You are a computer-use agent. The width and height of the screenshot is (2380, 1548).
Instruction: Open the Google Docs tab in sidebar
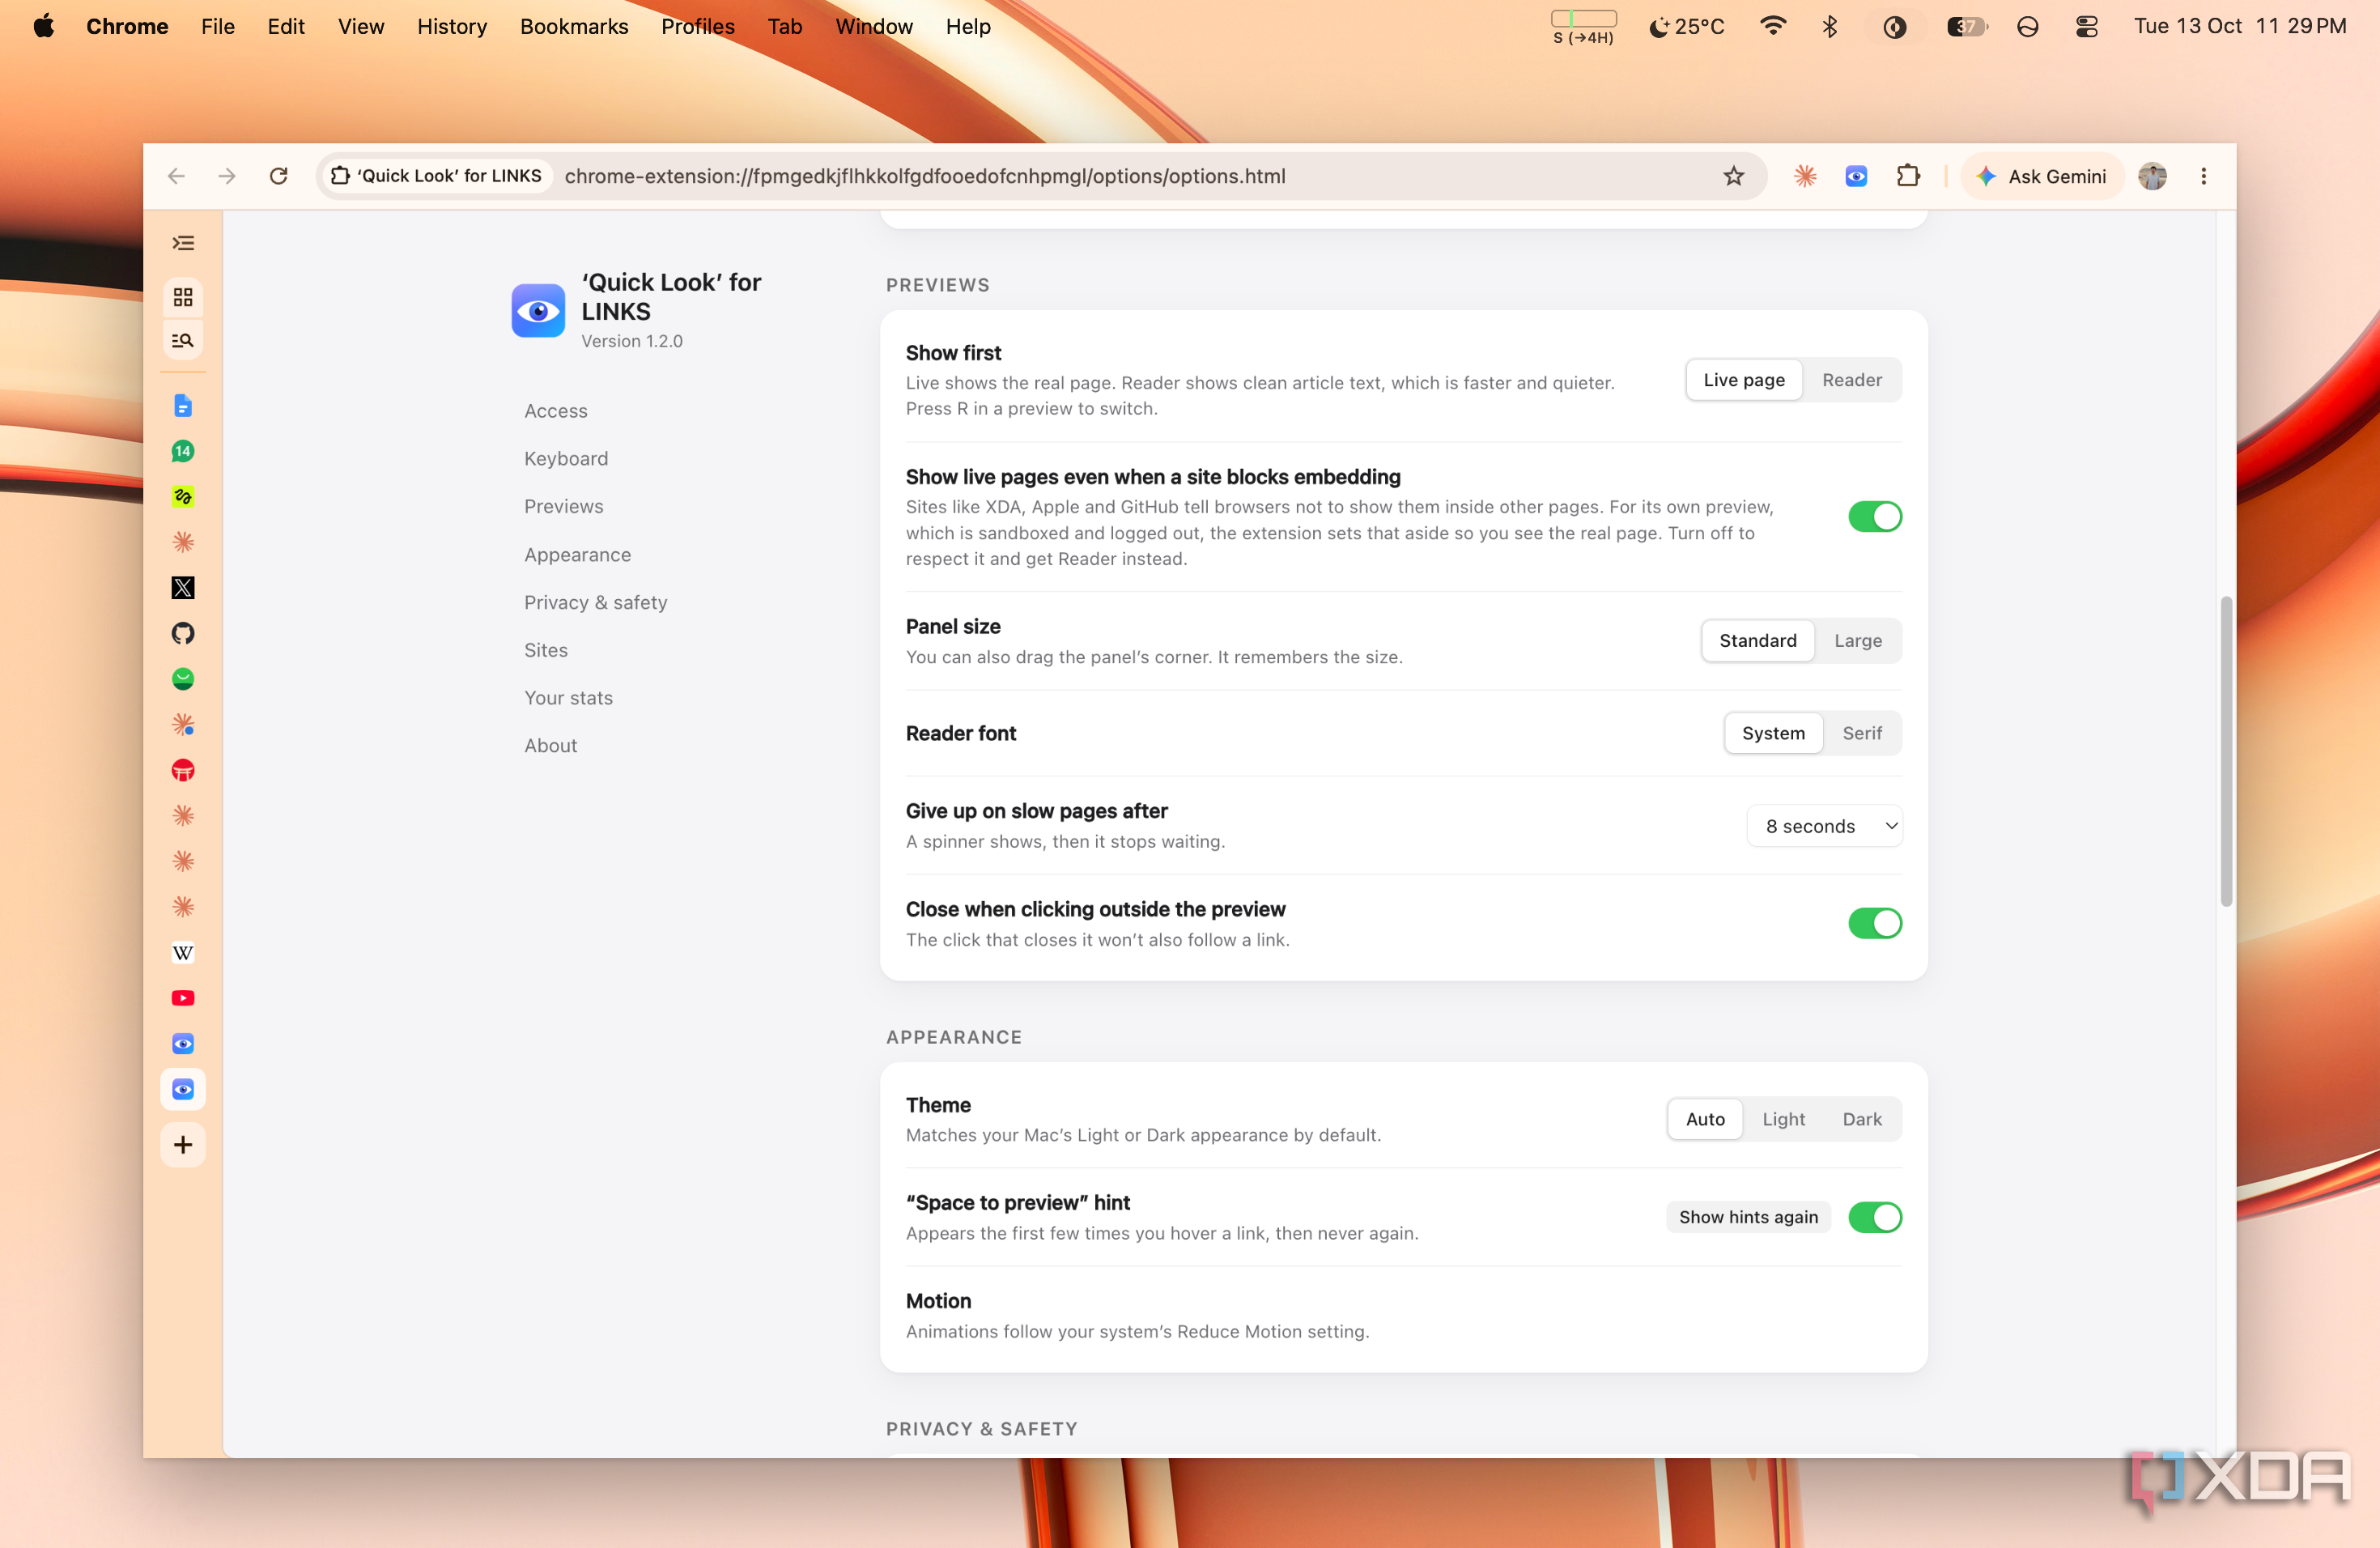point(183,405)
